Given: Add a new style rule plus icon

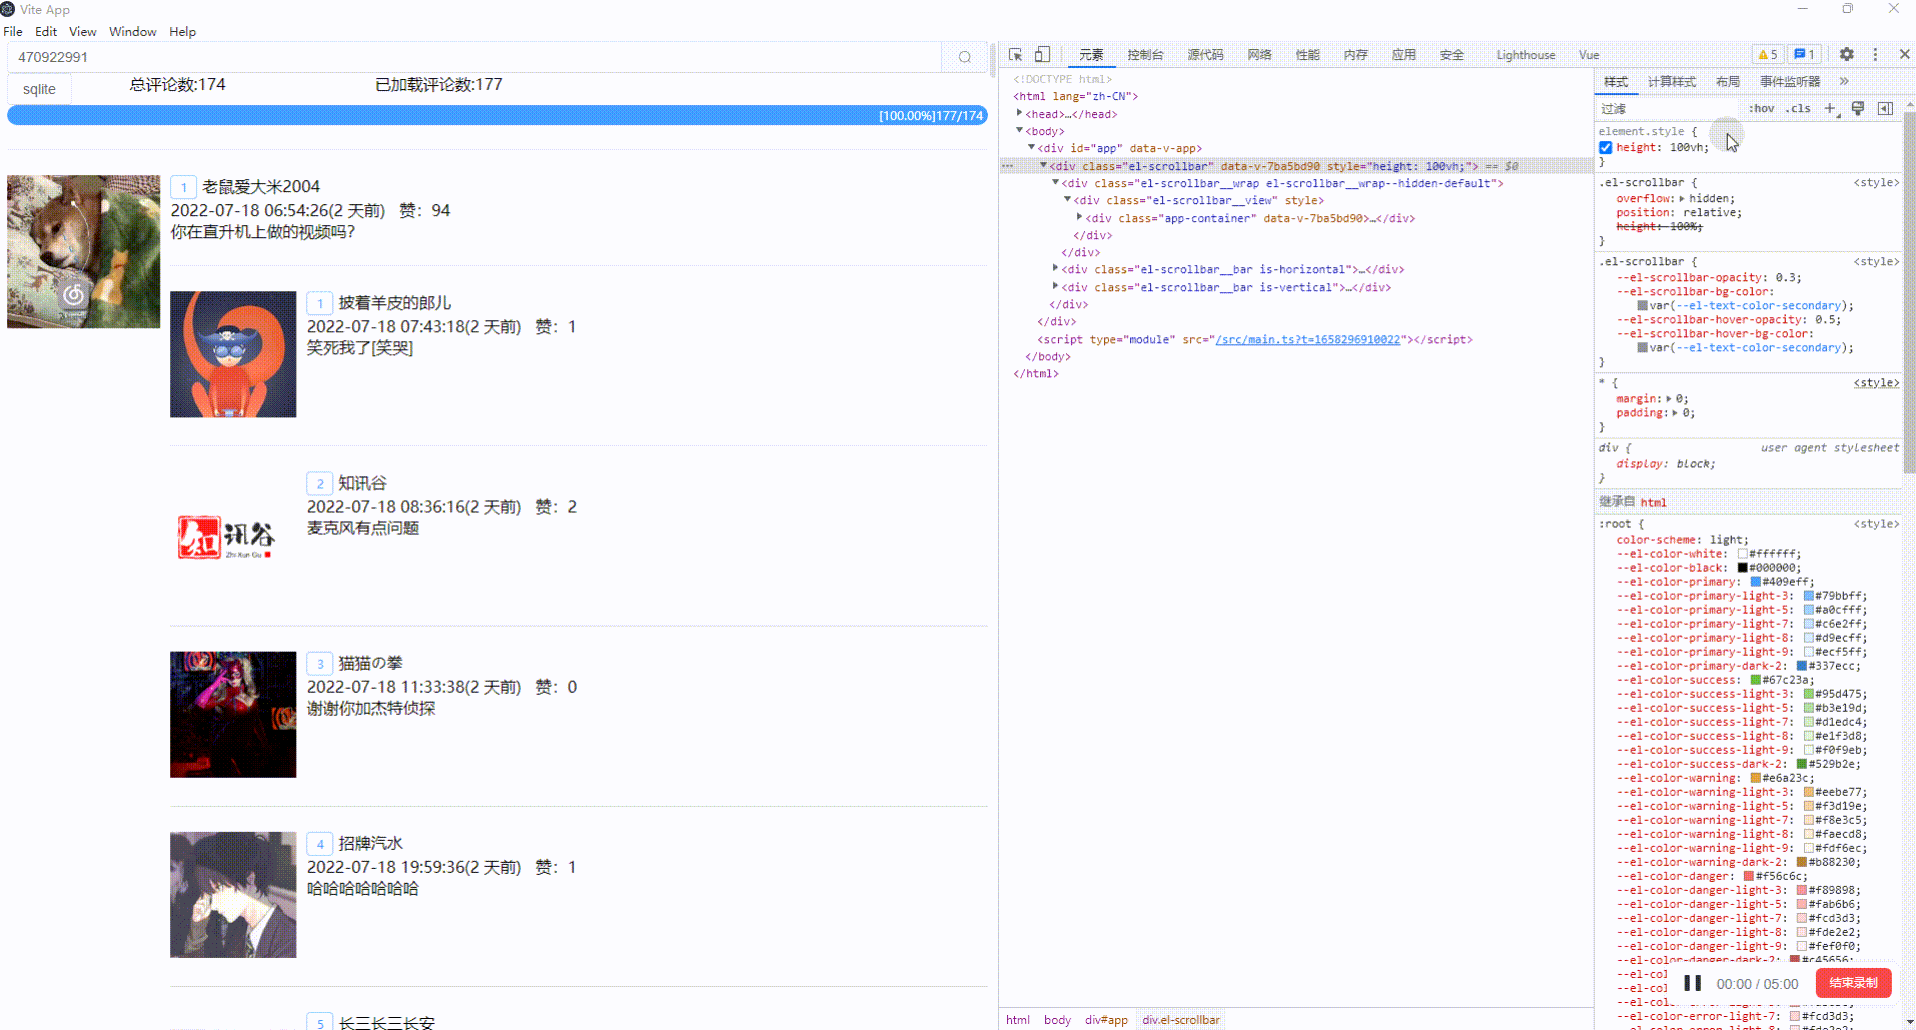Looking at the screenshot, I should pos(1831,108).
